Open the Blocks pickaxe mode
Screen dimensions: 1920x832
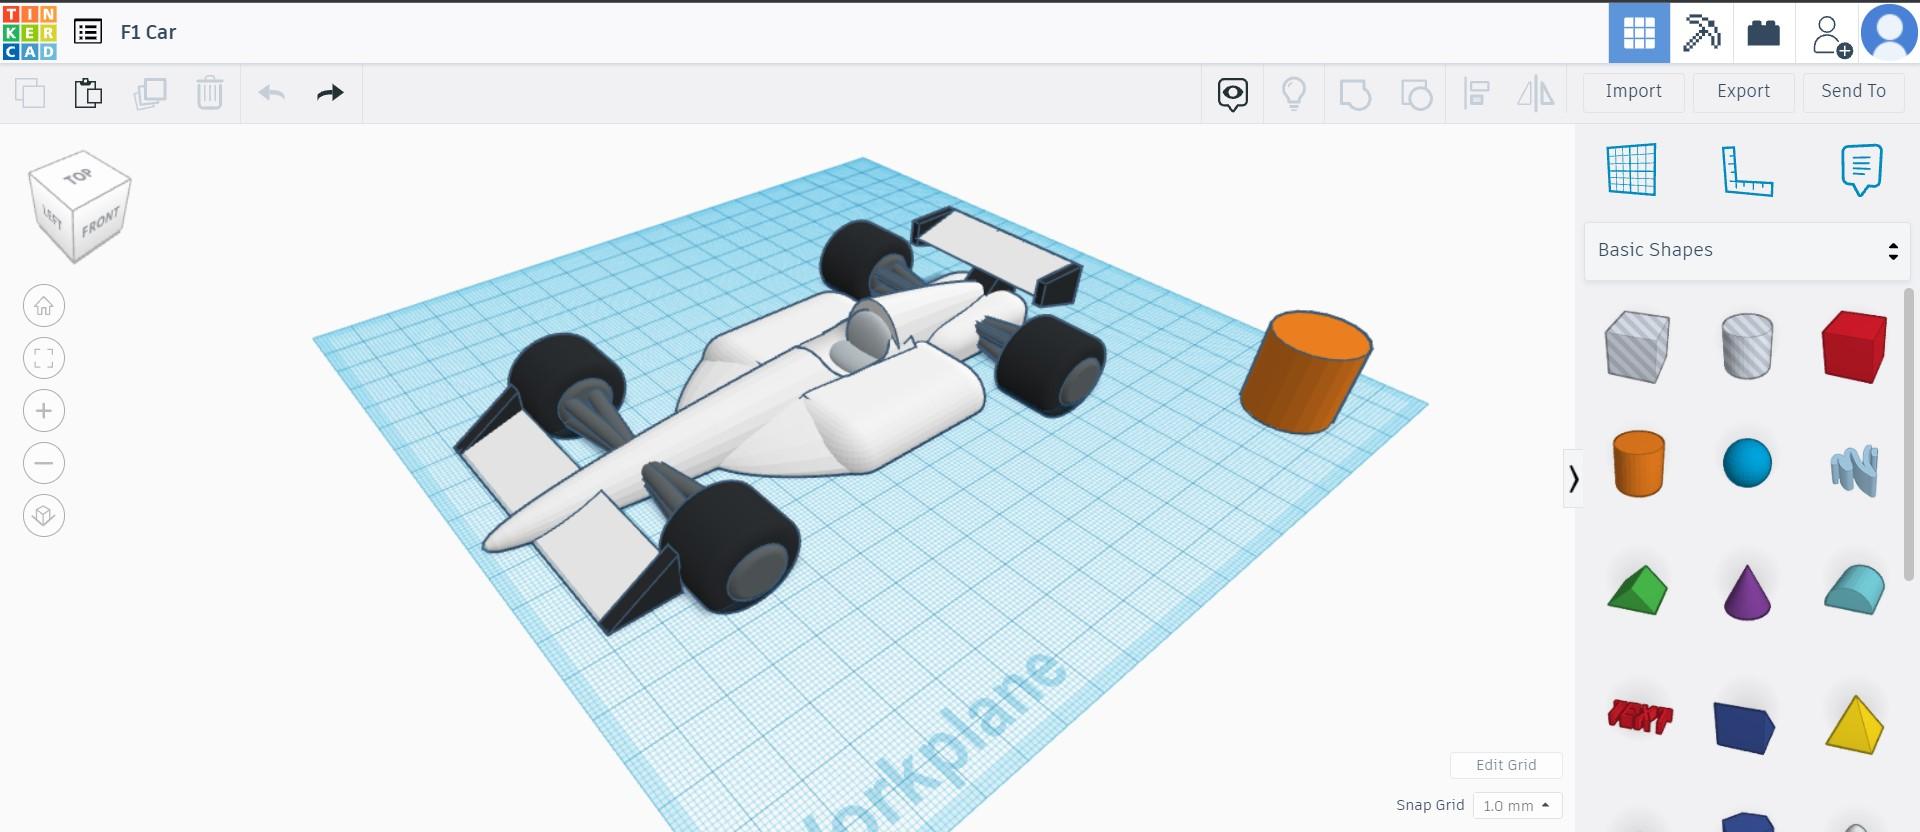1701,32
